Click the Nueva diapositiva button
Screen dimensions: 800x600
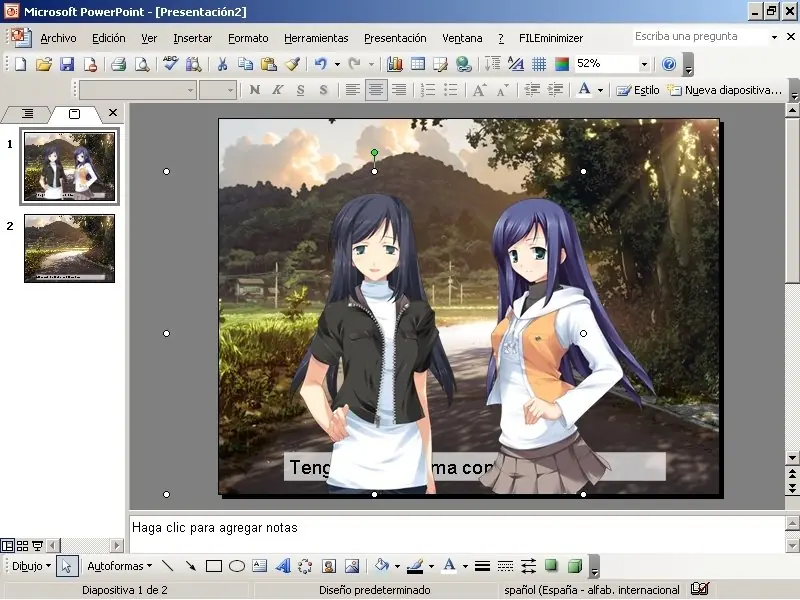coord(724,90)
